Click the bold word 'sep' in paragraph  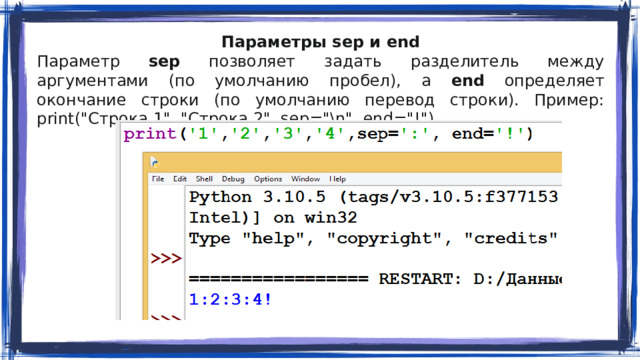tap(164, 62)
